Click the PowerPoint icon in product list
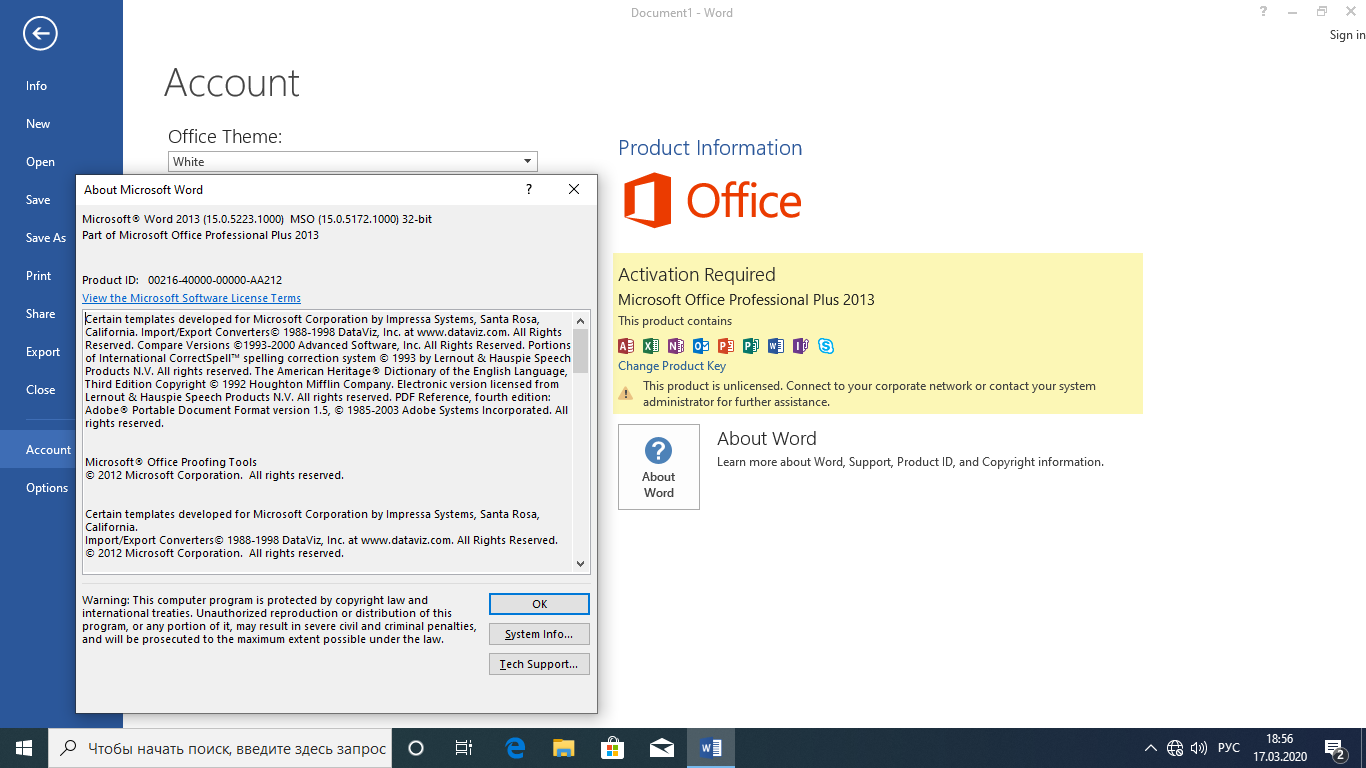1366x768 pixels. (726, 346)
